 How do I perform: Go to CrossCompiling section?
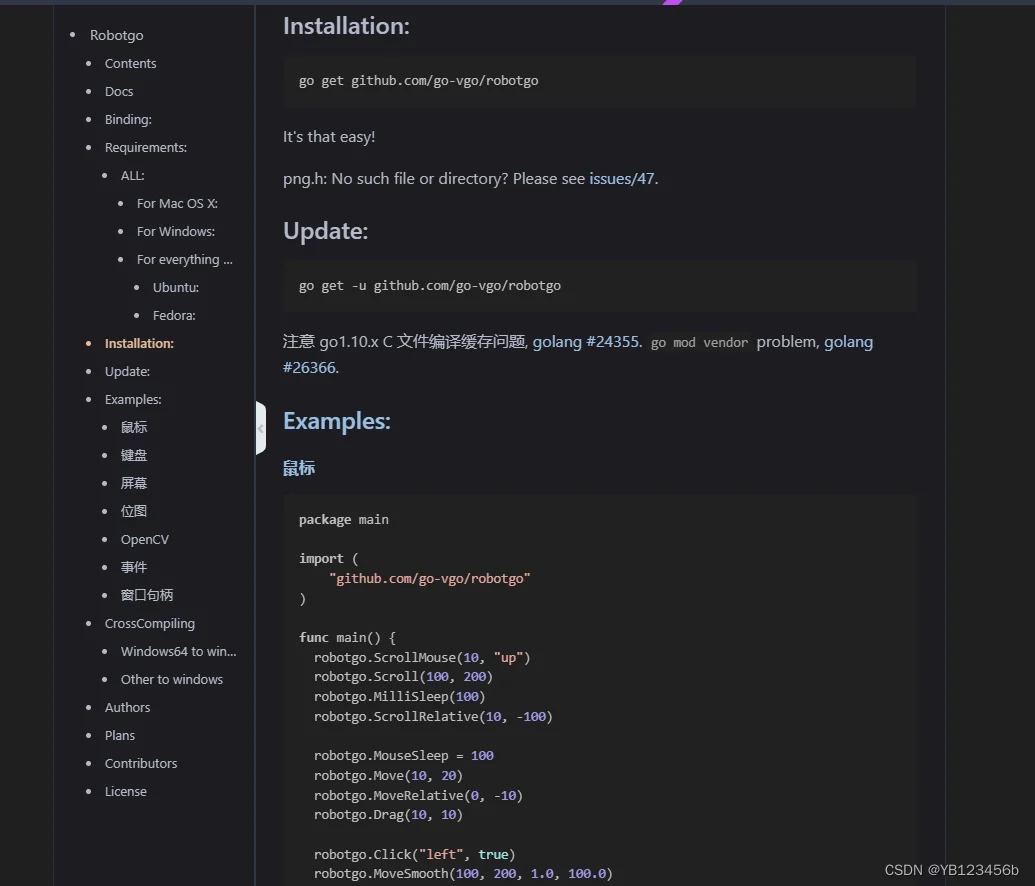pos(150,623)
